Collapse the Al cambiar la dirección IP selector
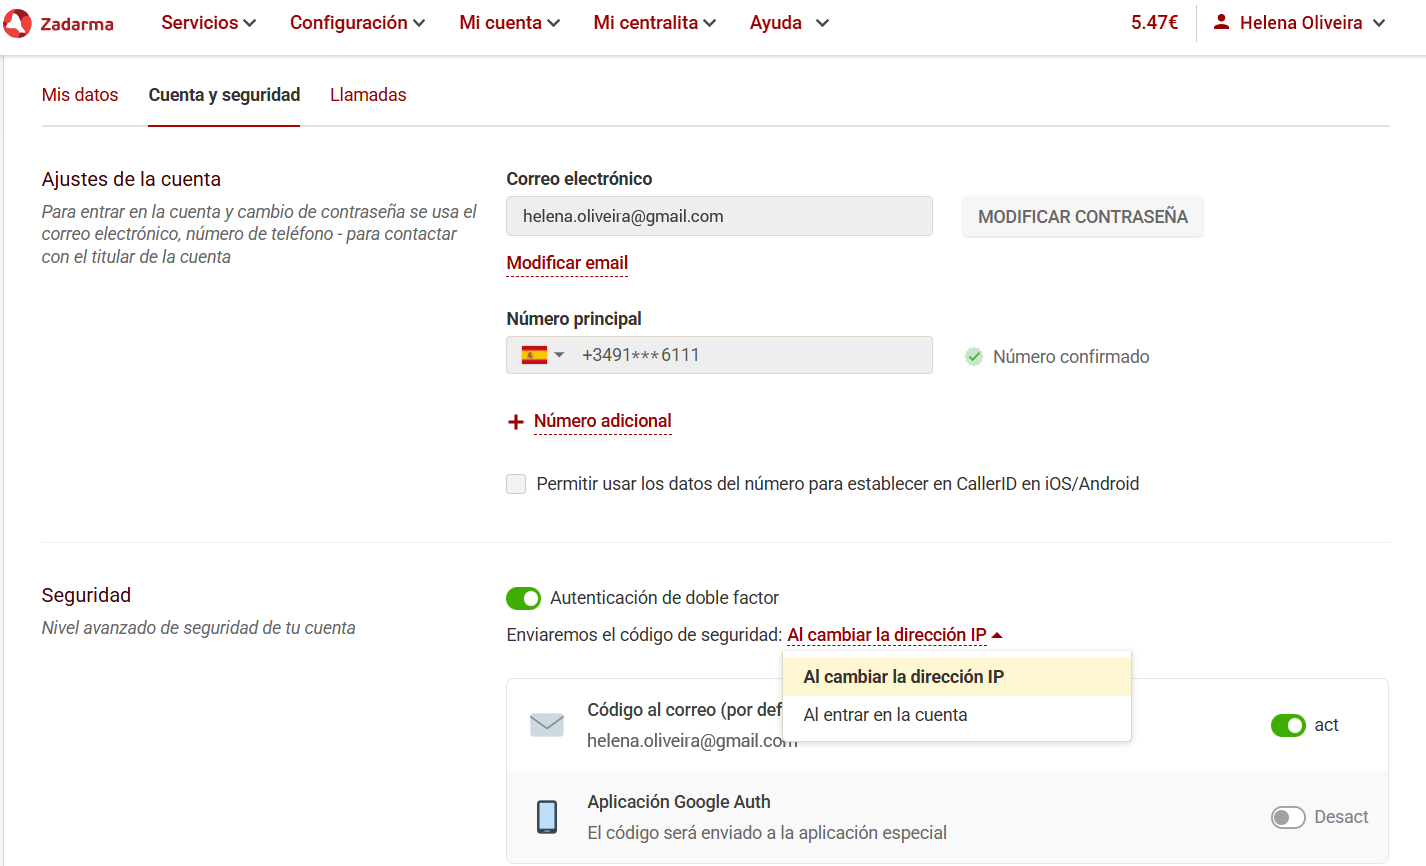Viewport: 1426px width, 866px height. click(x=895, y=635)
